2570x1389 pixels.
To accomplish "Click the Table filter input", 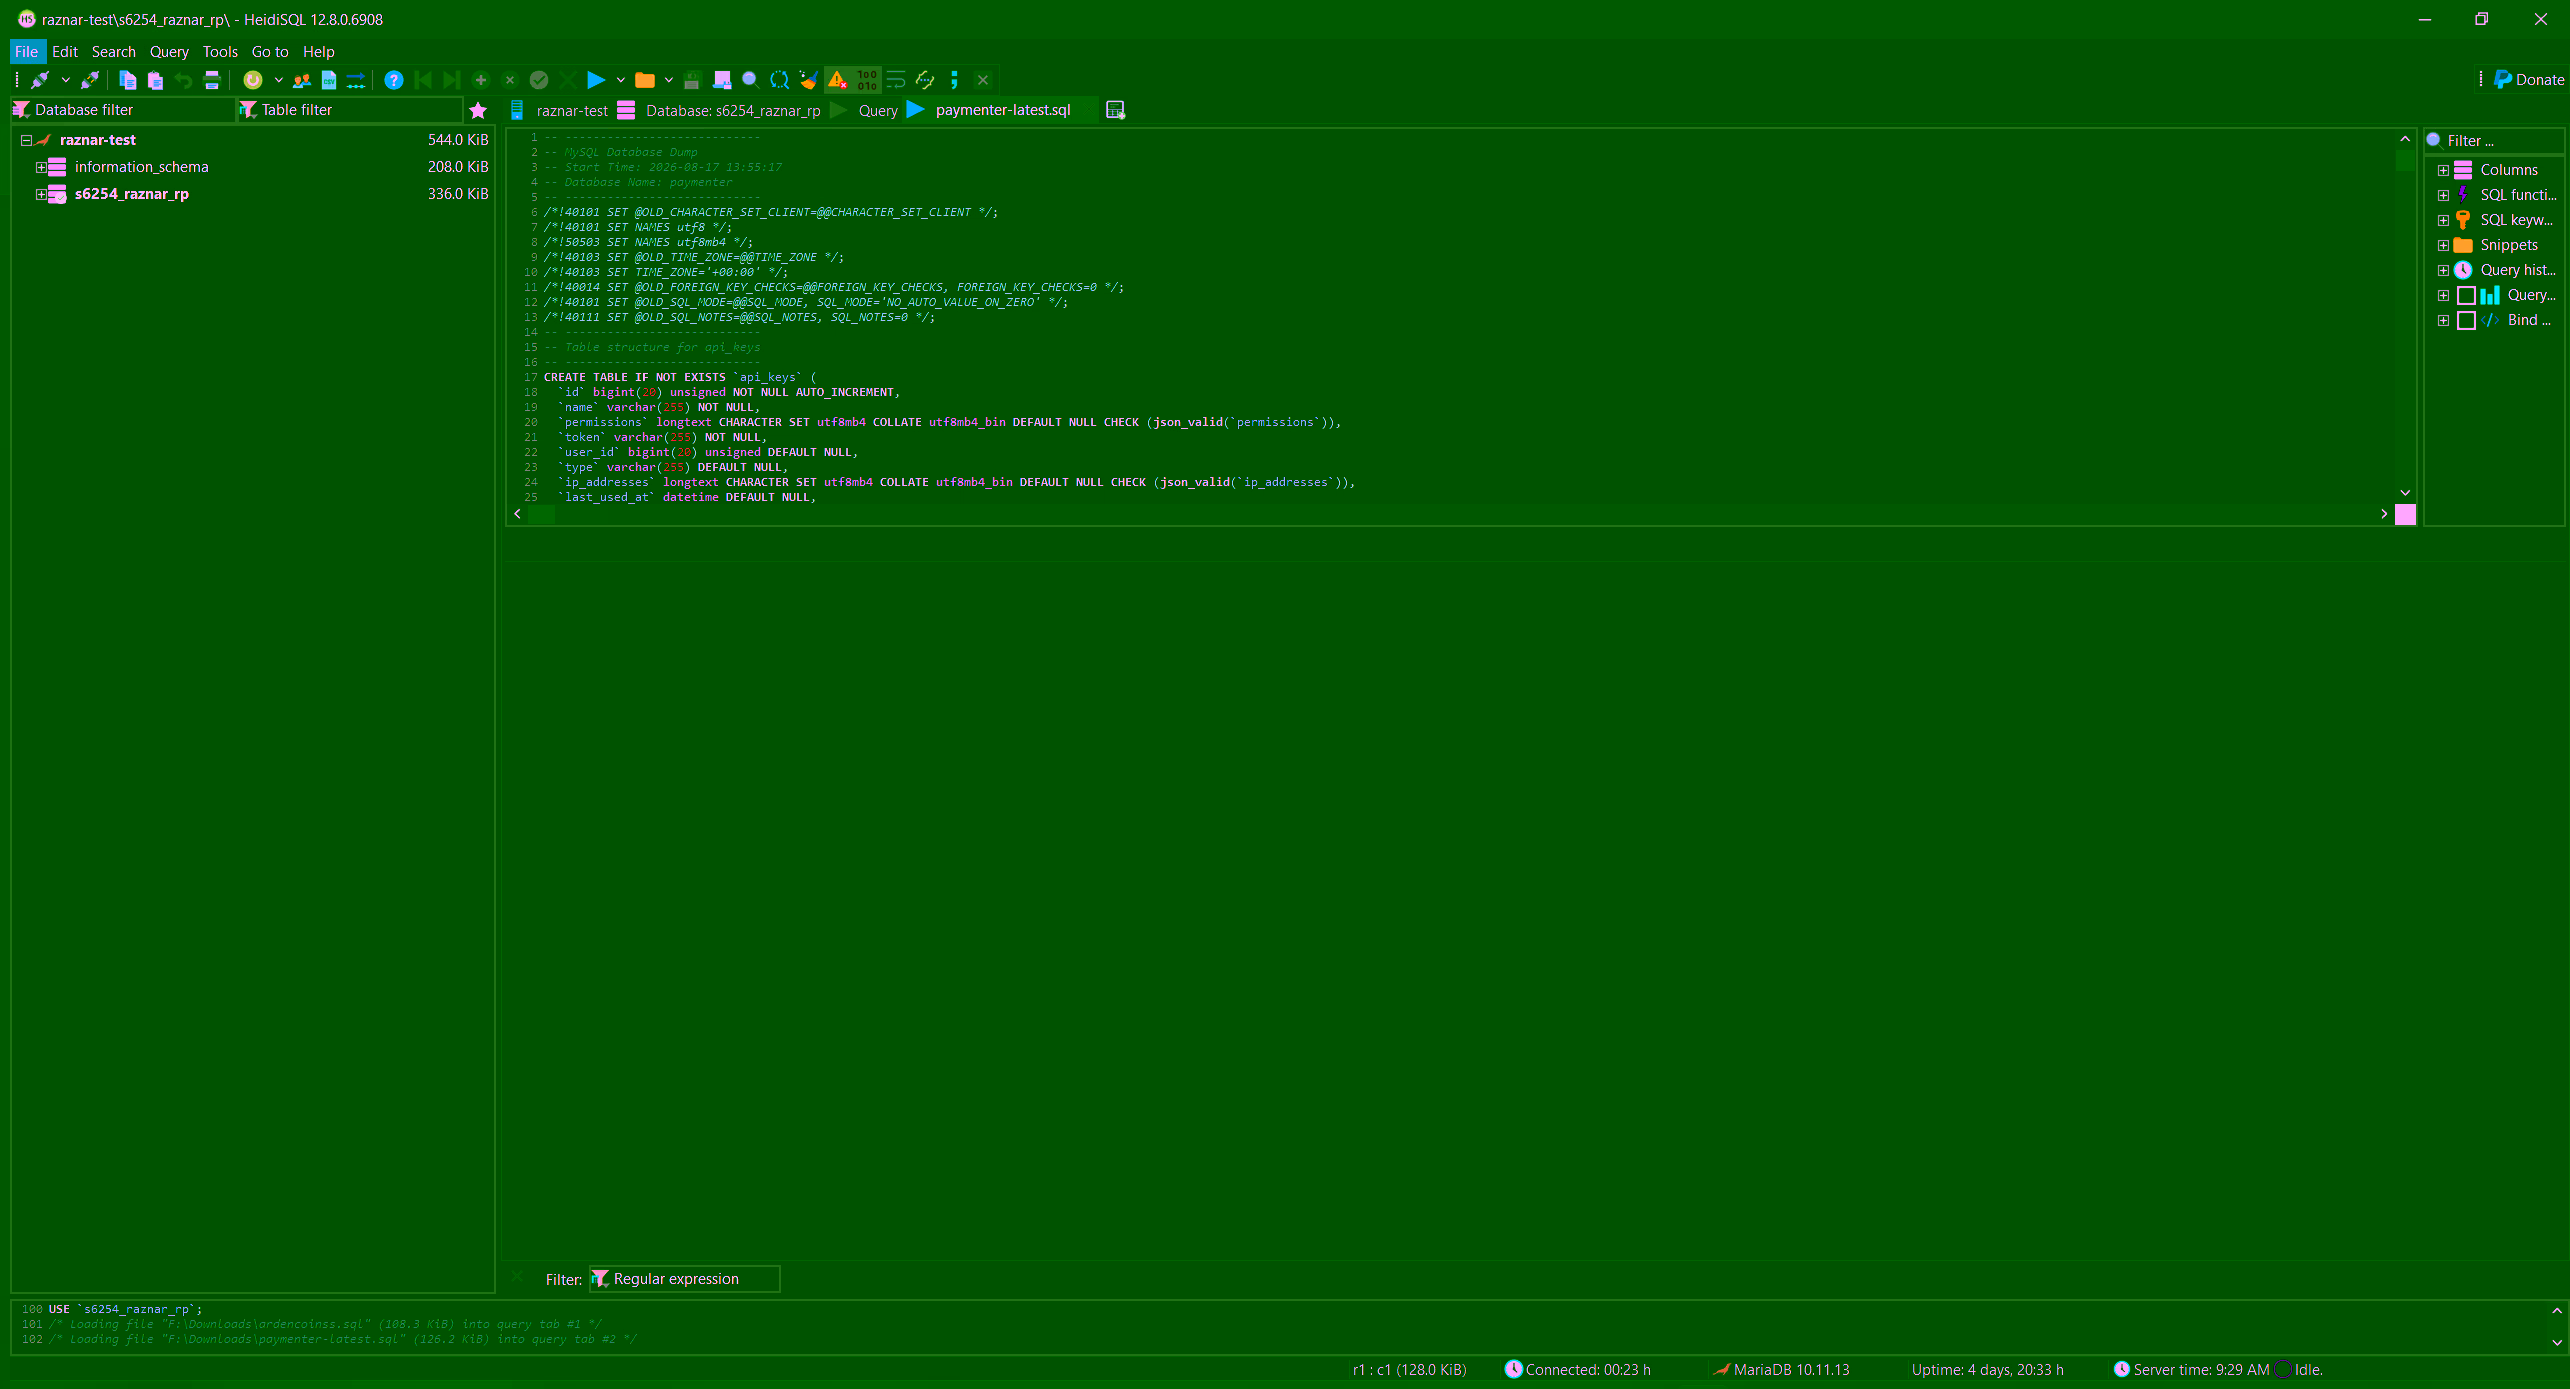I will pos(350,110).
